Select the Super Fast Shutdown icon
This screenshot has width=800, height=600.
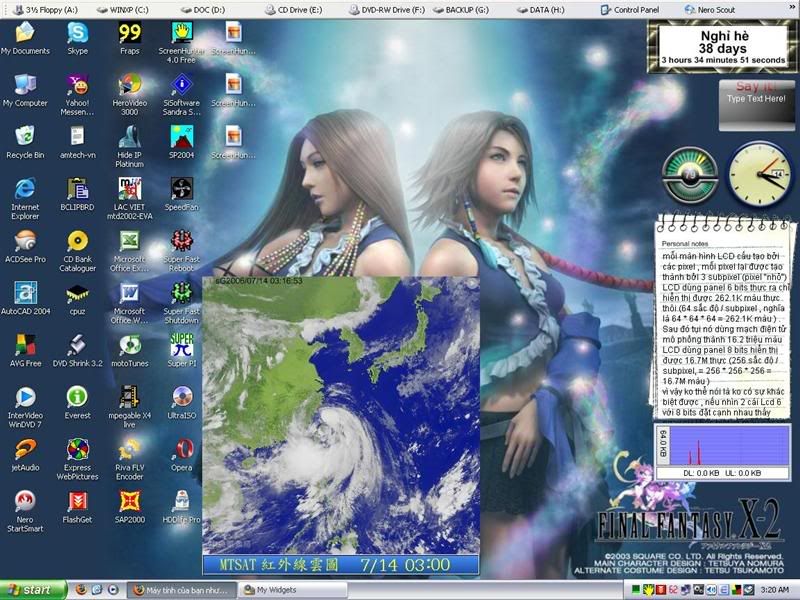tap(182, 303)
